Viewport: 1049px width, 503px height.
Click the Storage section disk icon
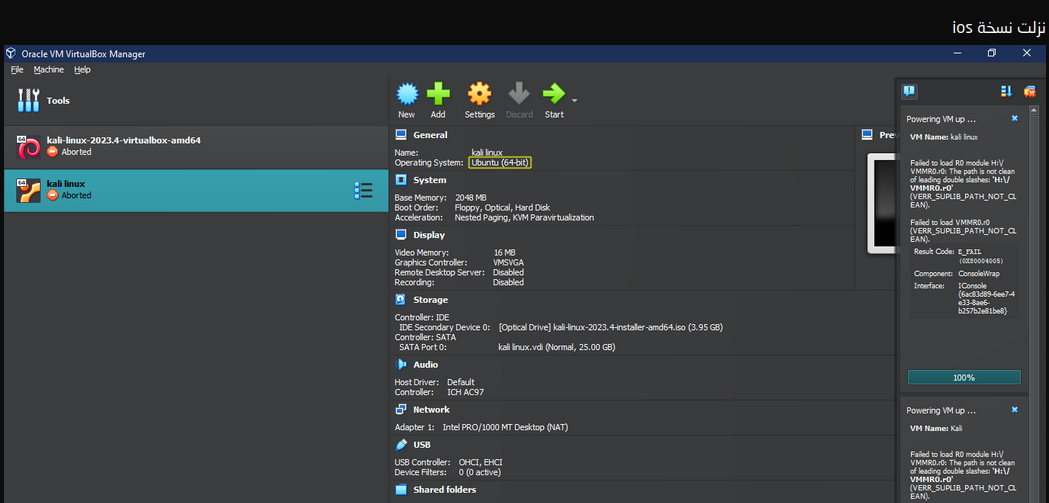pos(401,300)
